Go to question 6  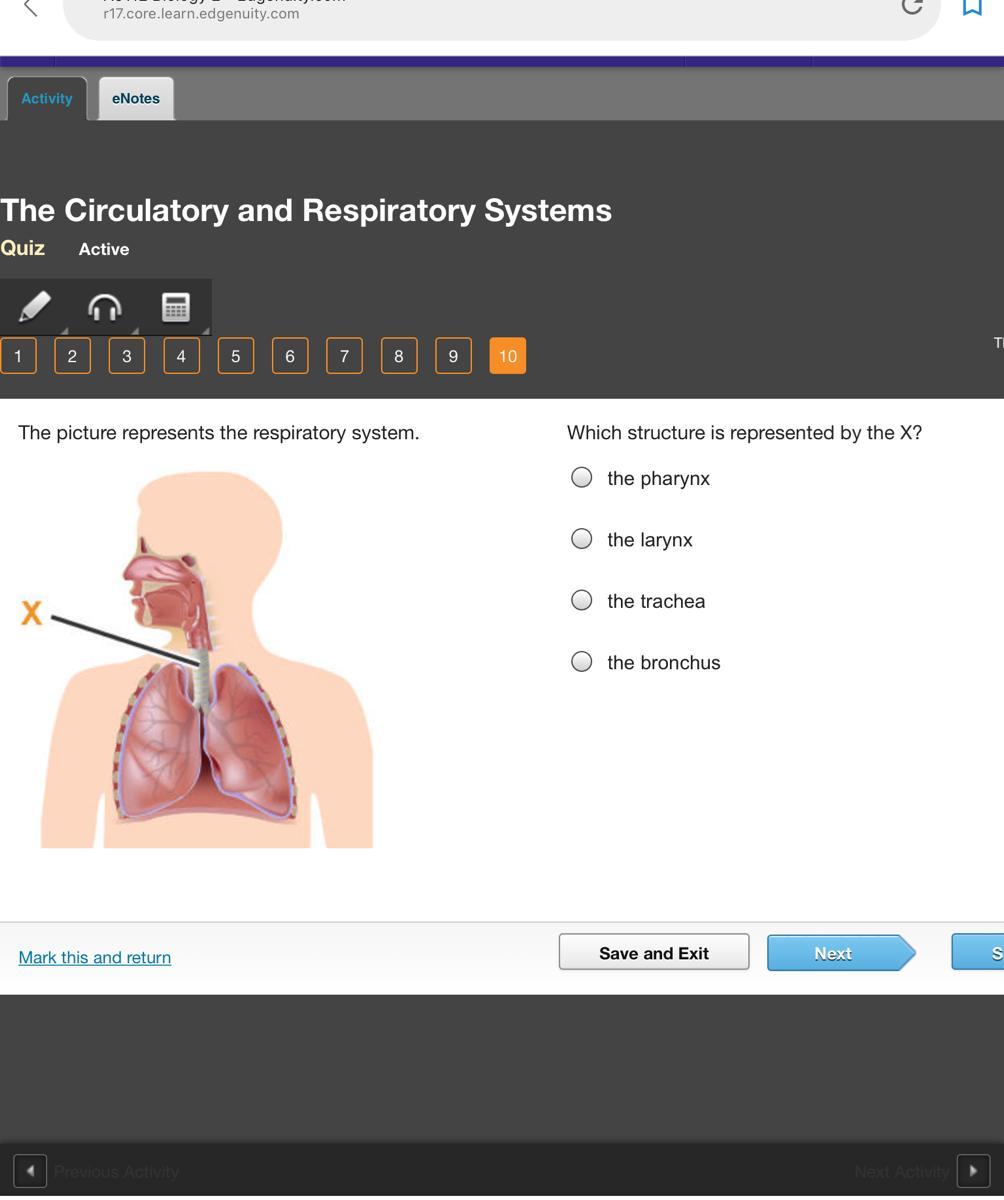click(290, 356)
